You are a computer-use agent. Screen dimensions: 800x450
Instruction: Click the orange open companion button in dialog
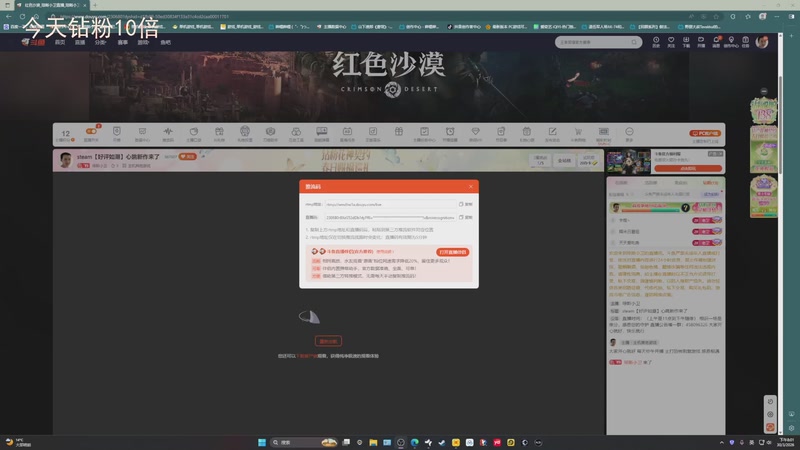click(453, 252)
